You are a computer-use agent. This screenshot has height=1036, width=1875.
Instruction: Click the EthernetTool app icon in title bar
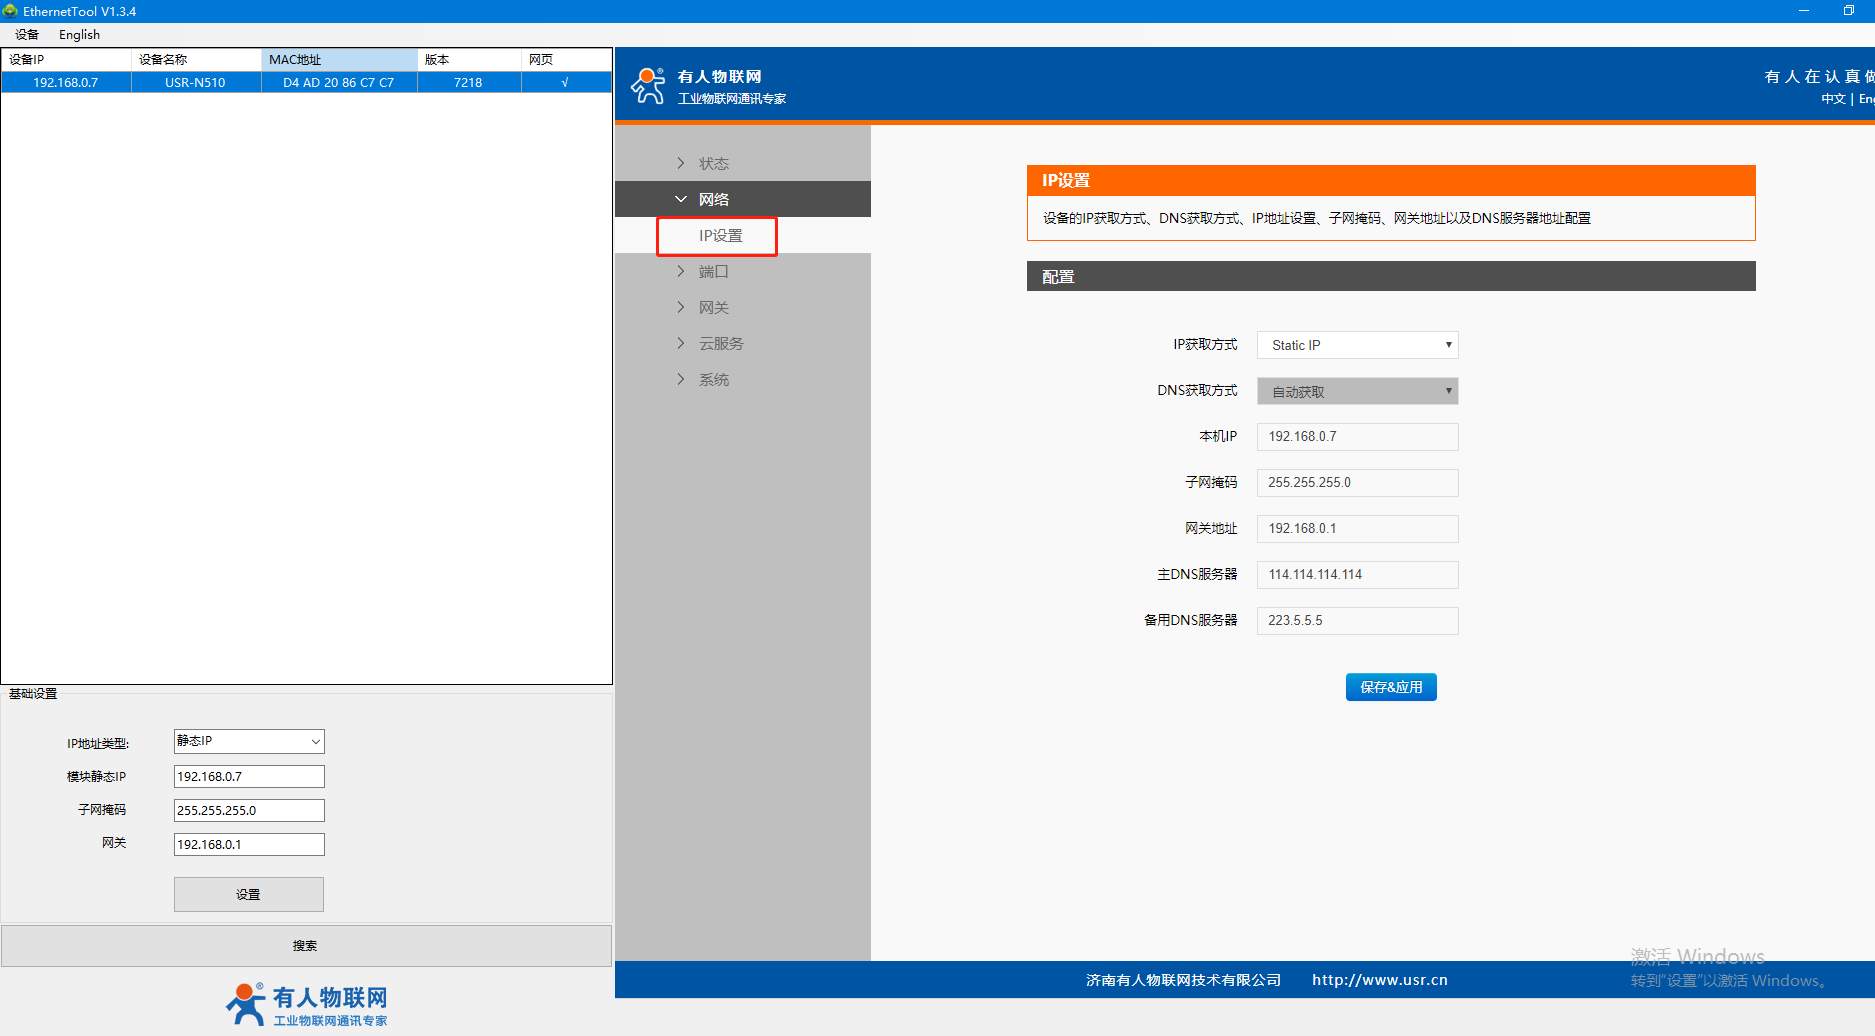point(11,11)
